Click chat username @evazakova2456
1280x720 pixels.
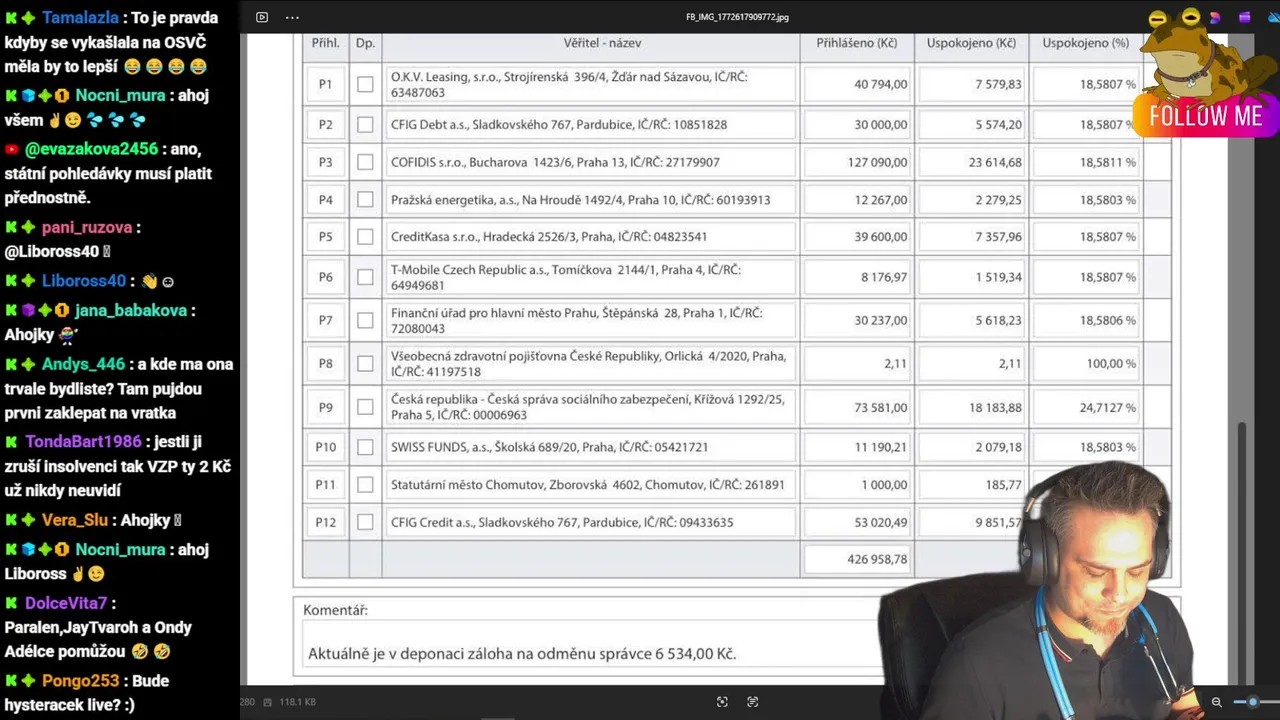(x=91, y=149)
